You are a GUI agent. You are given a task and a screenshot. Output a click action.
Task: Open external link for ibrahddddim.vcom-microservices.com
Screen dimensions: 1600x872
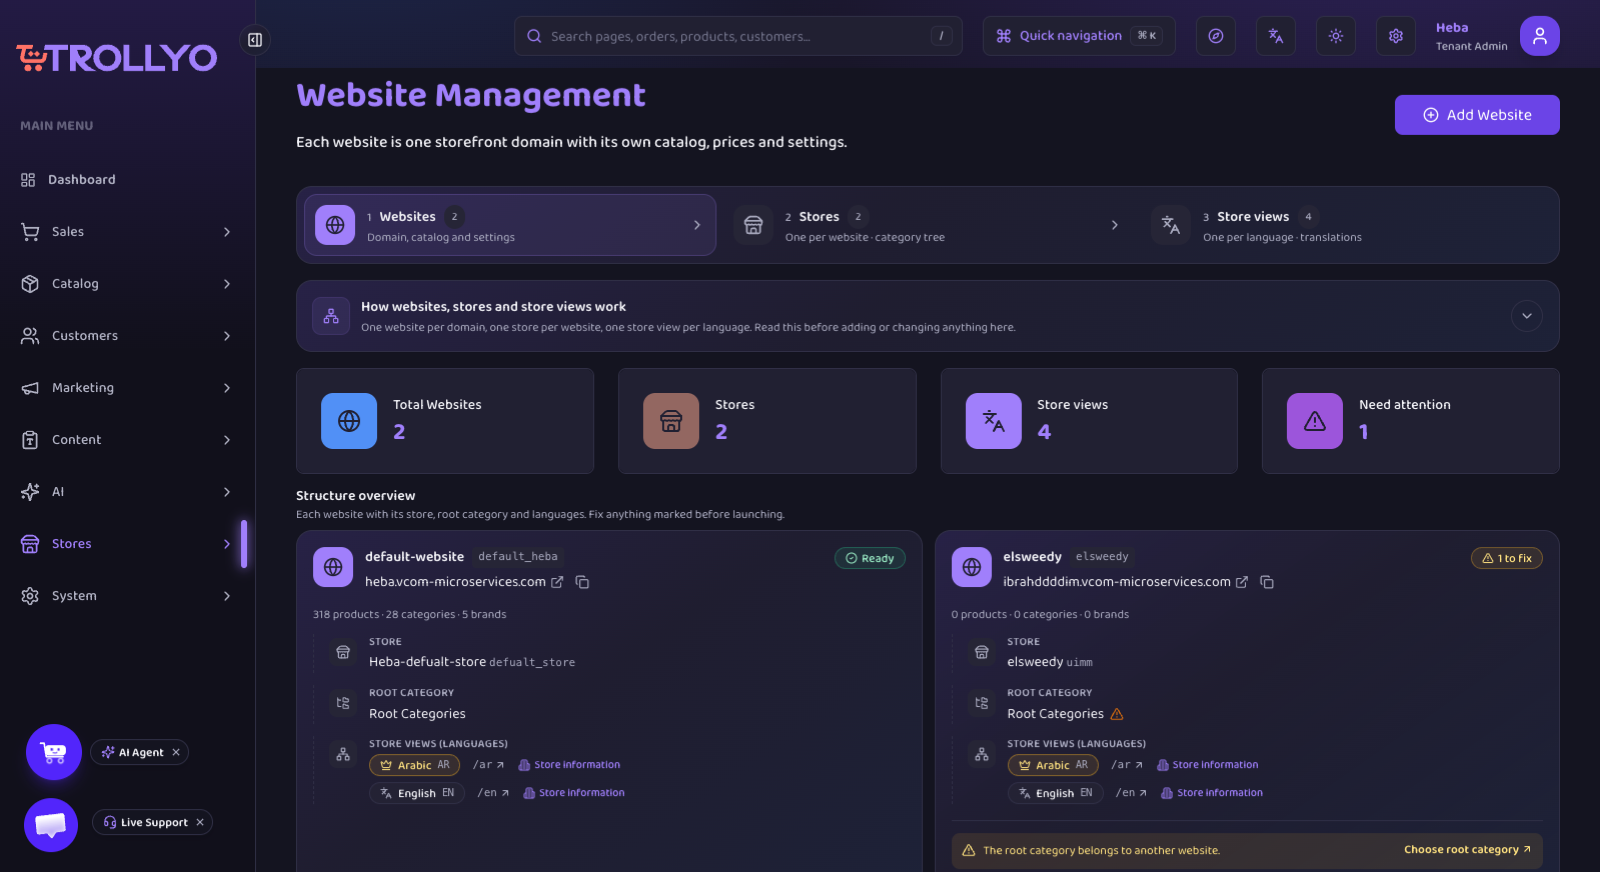(x=1242, y=582)
